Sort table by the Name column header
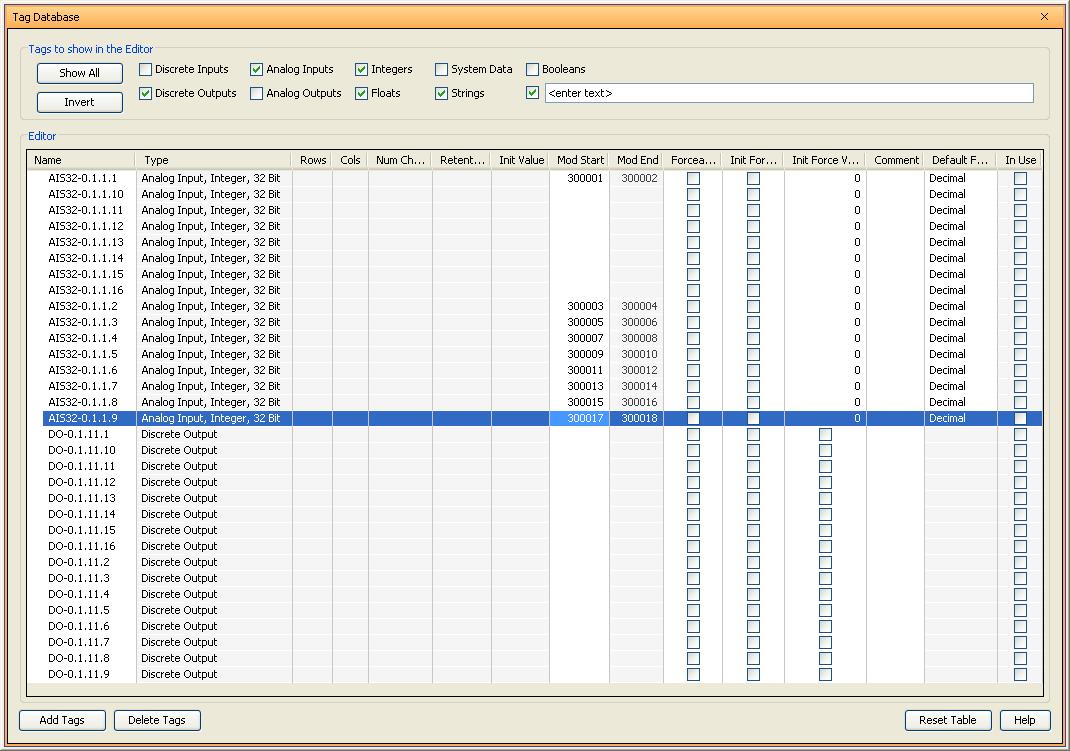This screenshot has height=751, width=1070. [80, 160]
